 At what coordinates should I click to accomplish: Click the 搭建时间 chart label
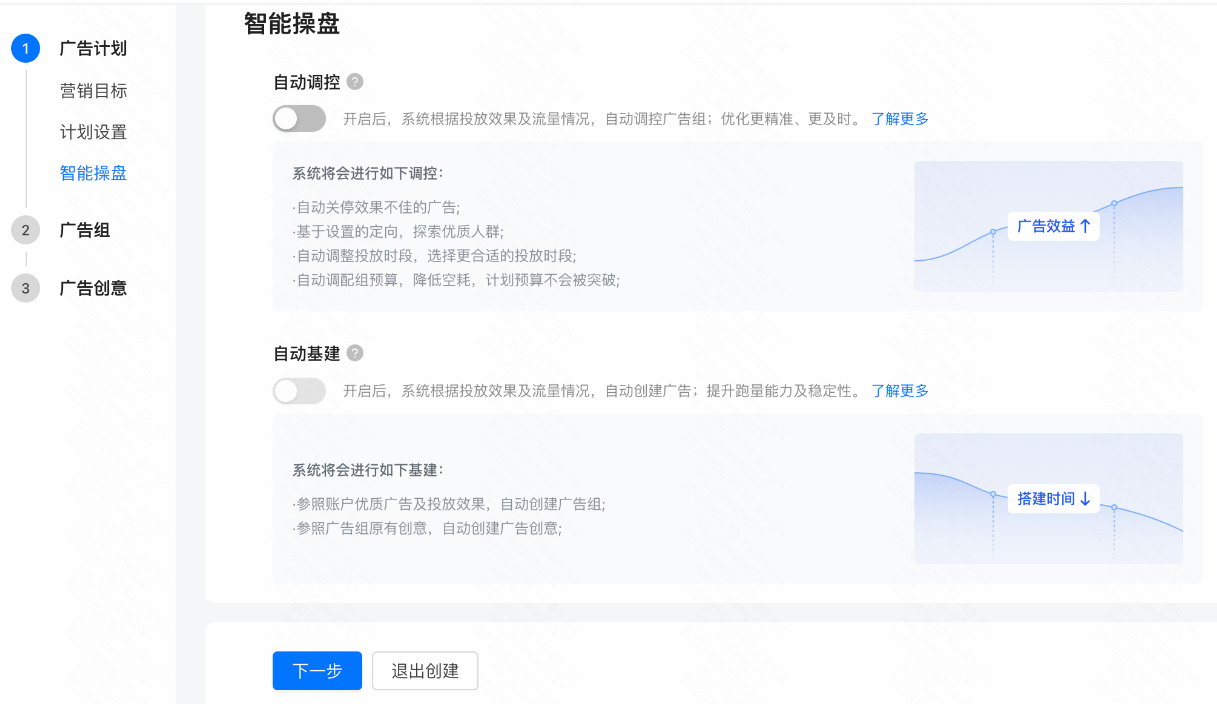pyautogui.click(x=1052, y=498)
